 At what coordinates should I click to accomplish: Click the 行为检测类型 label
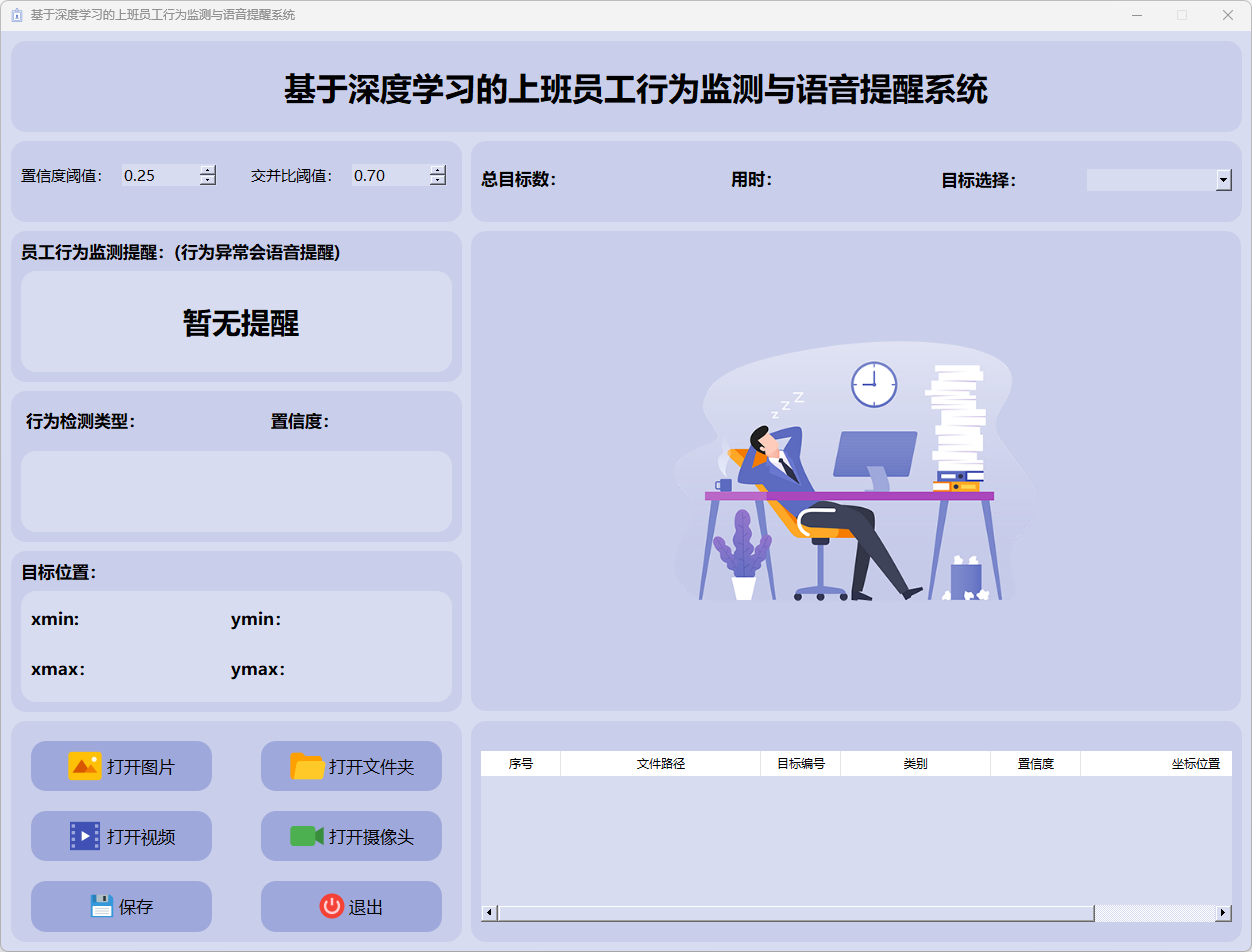coord(80,422)
